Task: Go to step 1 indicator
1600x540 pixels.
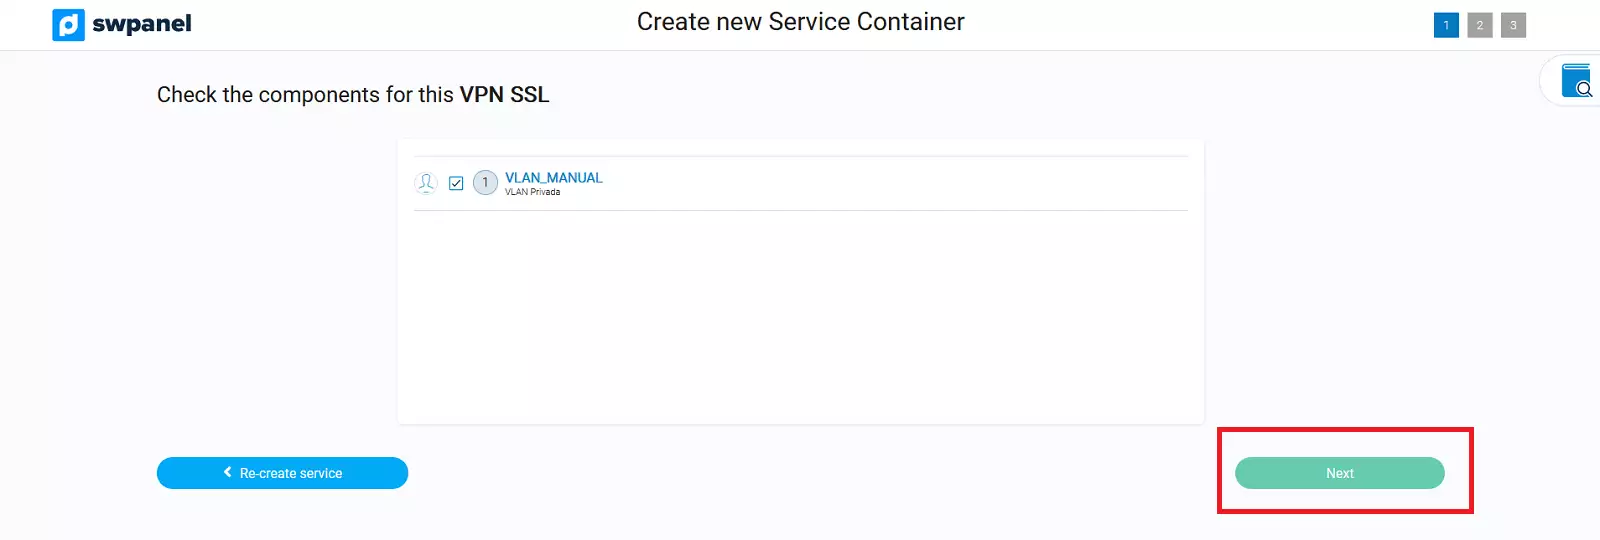Action: pos(1446,25)
